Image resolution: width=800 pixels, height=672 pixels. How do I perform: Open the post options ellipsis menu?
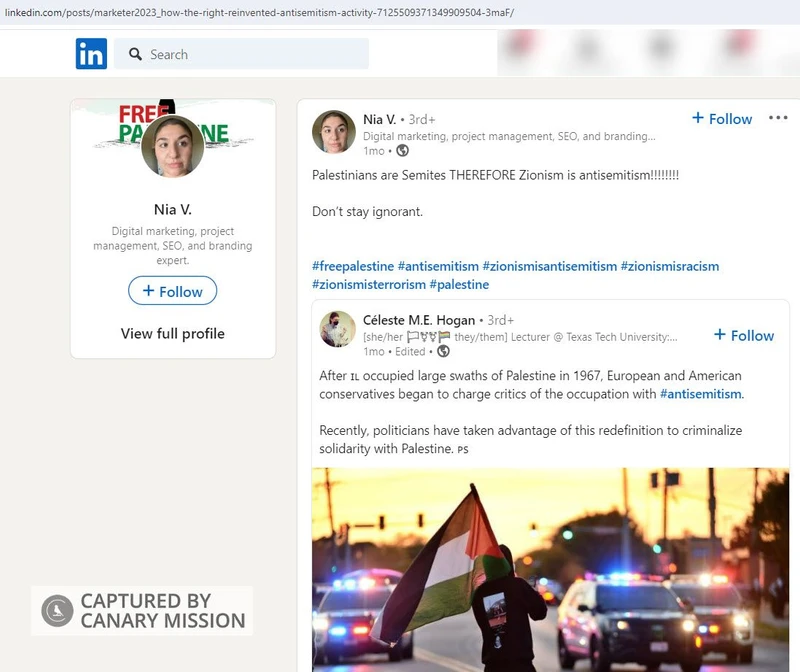778,117
